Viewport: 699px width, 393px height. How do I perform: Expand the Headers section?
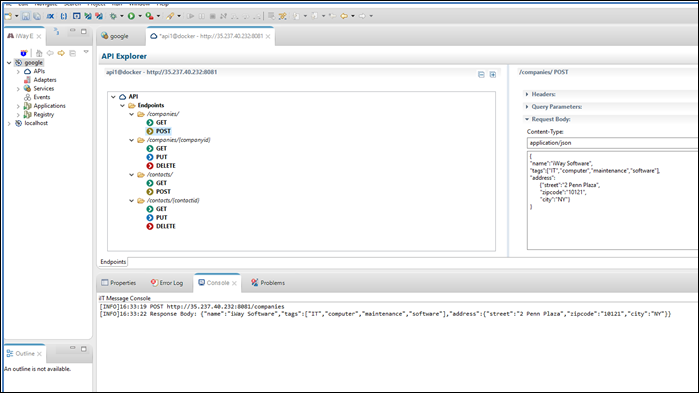pos(527,94)
